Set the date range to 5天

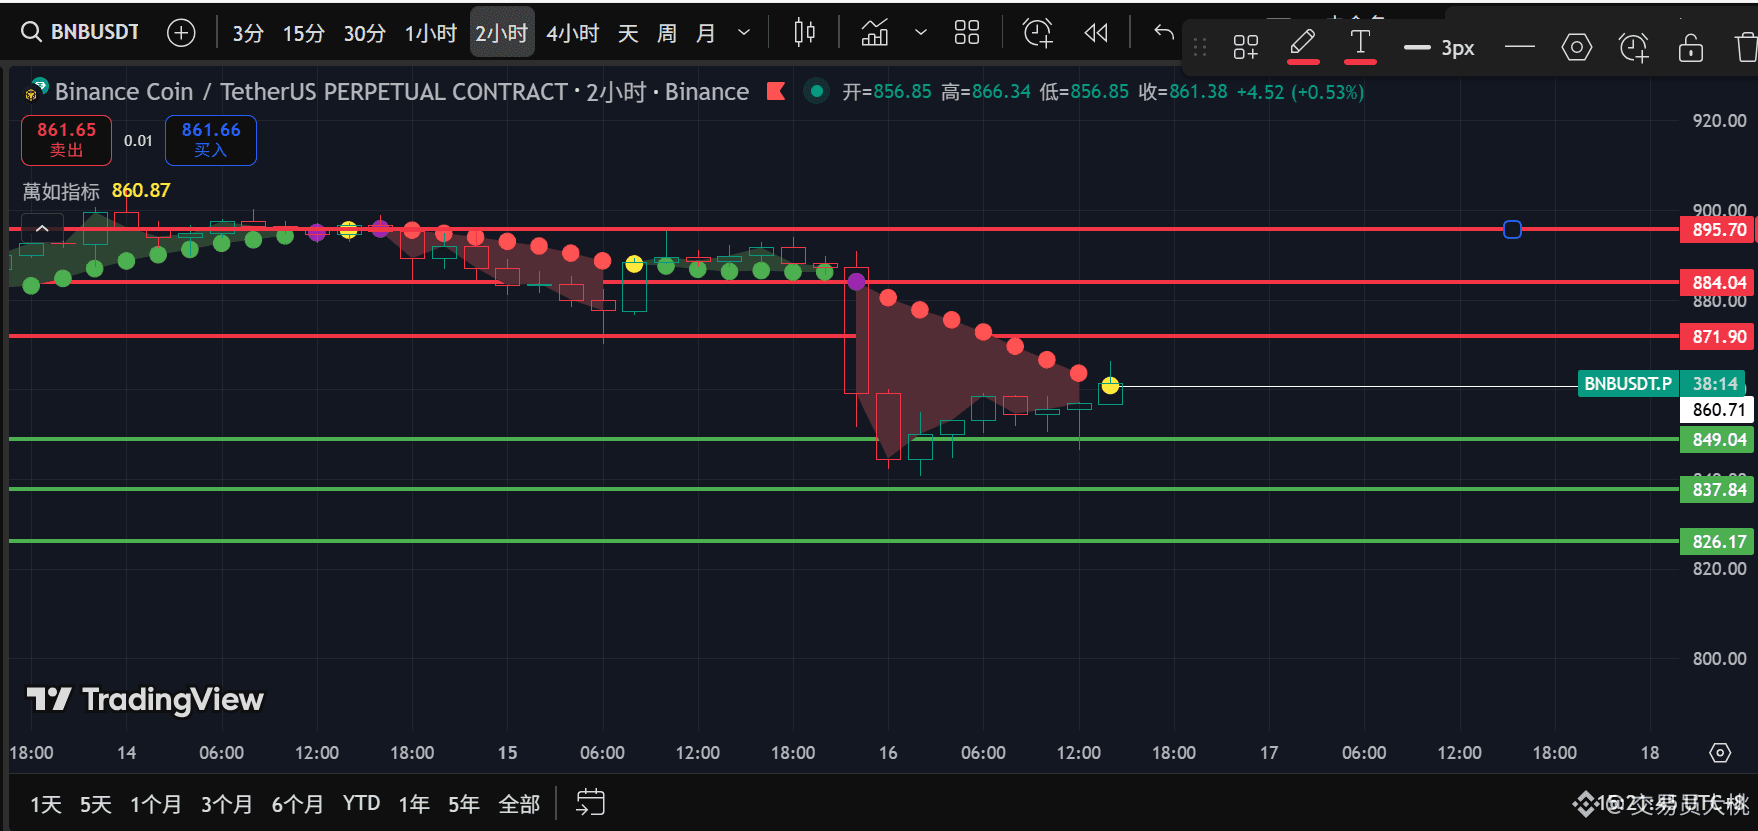tap(96, 804)
